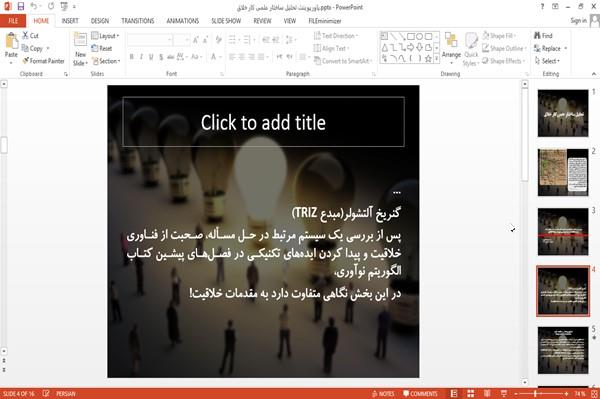The image size is (600, 399).
Task: Select slide 3 thumbnail
Action: (x=562, y=232)
